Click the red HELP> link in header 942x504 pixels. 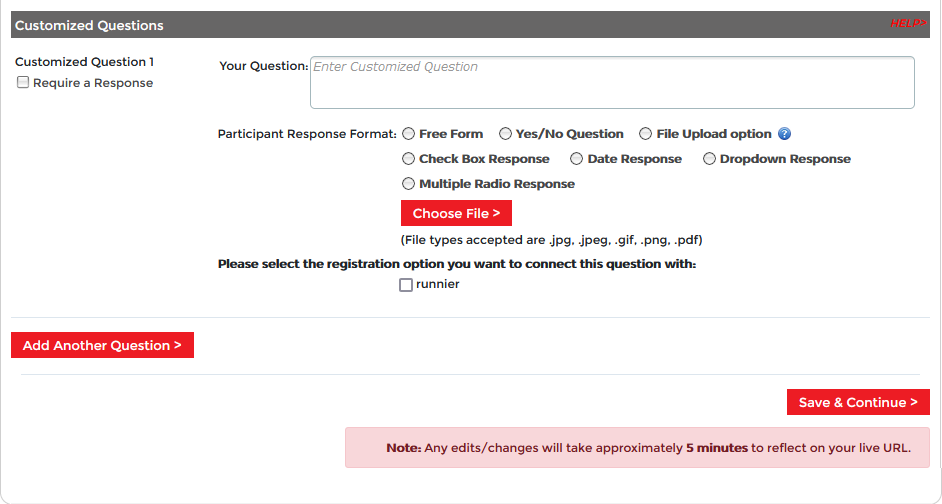pyautogui.click(x=907, y=24)
